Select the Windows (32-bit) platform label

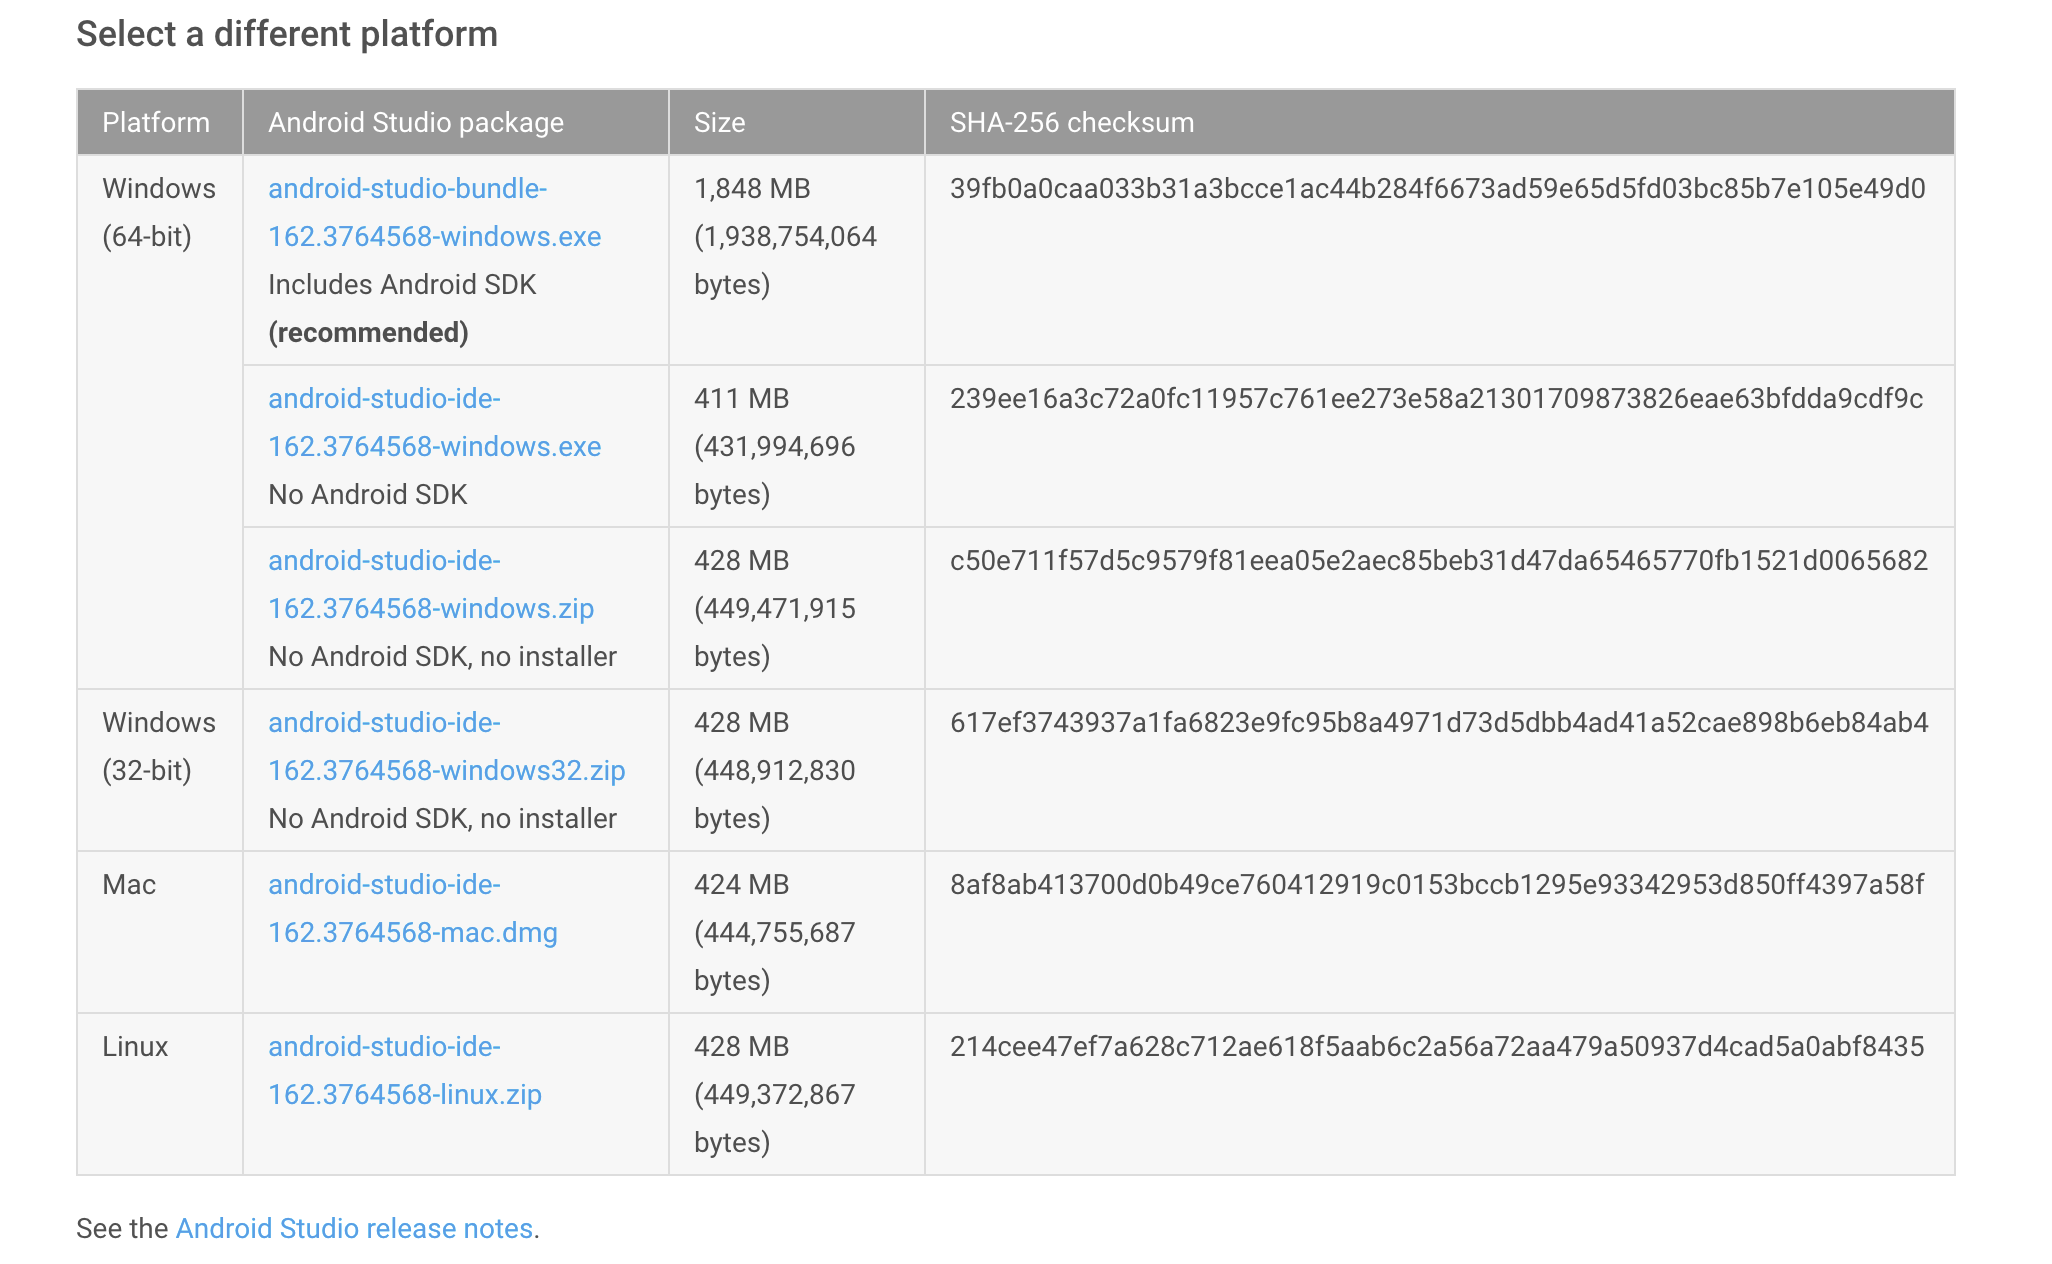click(159, 746)
